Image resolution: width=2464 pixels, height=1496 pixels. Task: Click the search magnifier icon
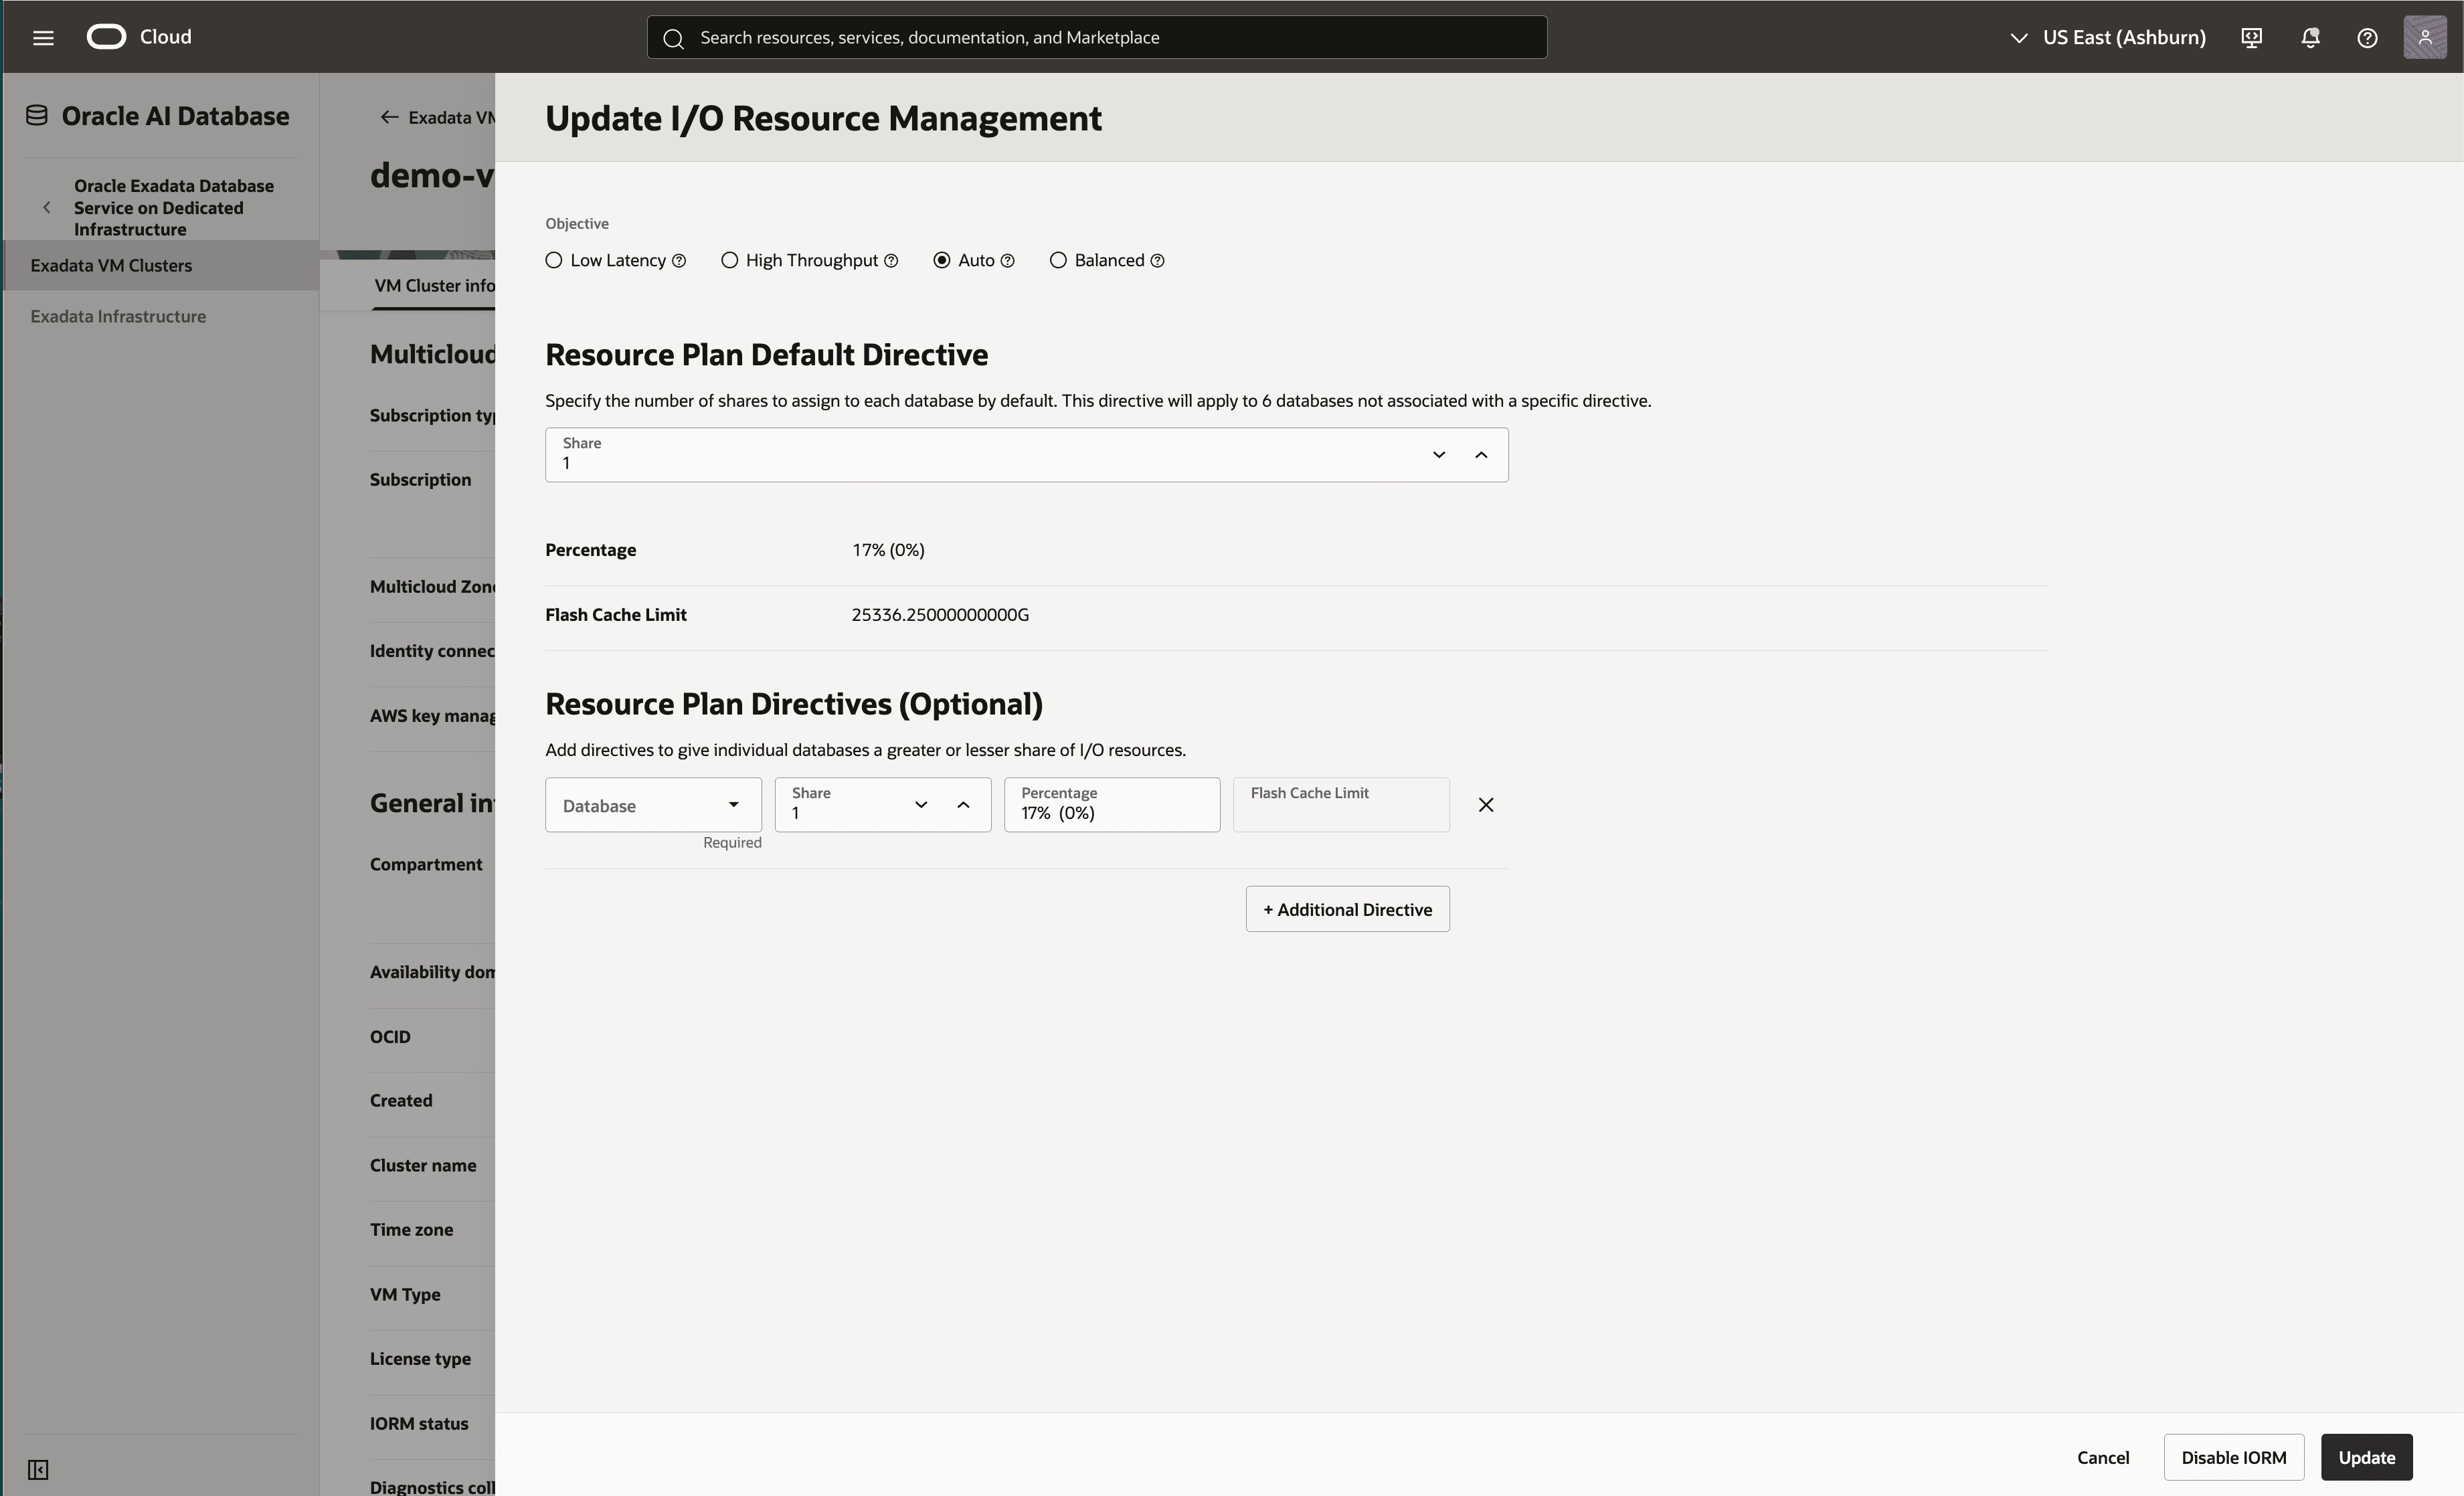(673, 38)
